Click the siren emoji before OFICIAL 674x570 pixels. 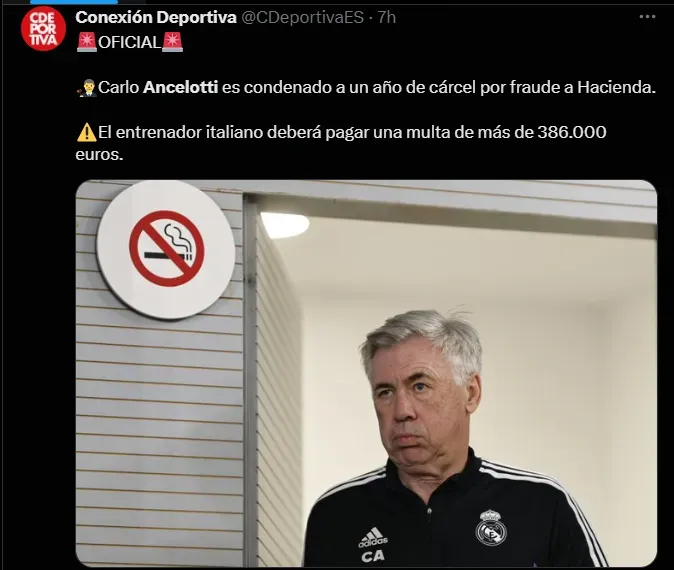click(87, 42)
